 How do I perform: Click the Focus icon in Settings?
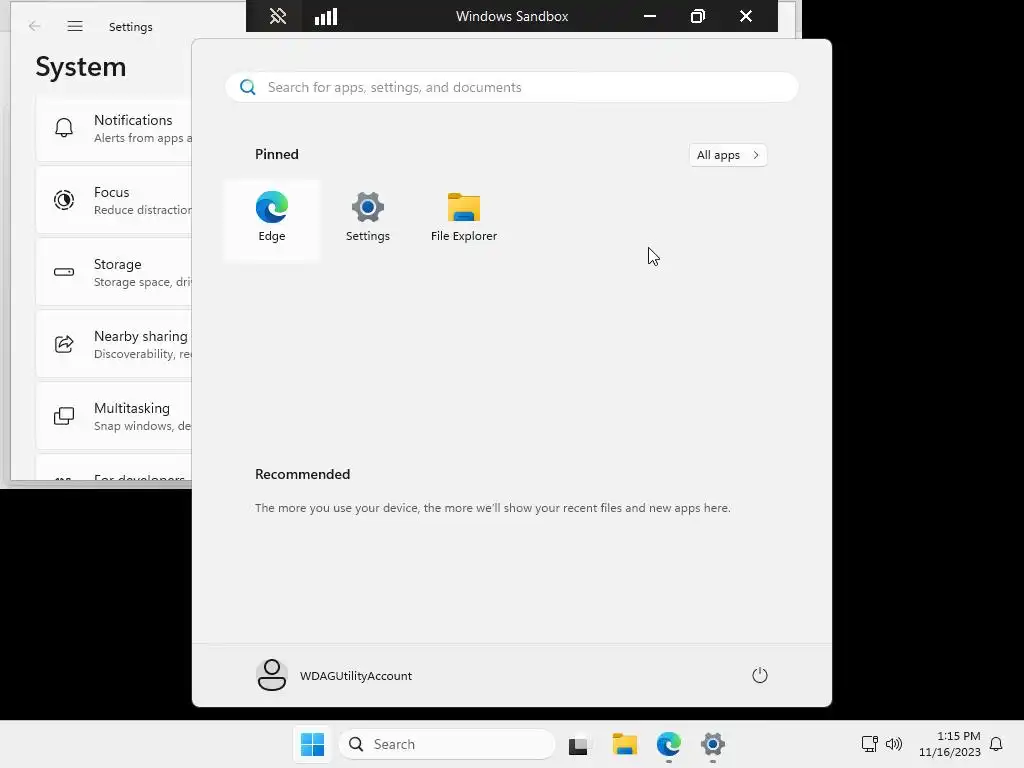point(64,200)
